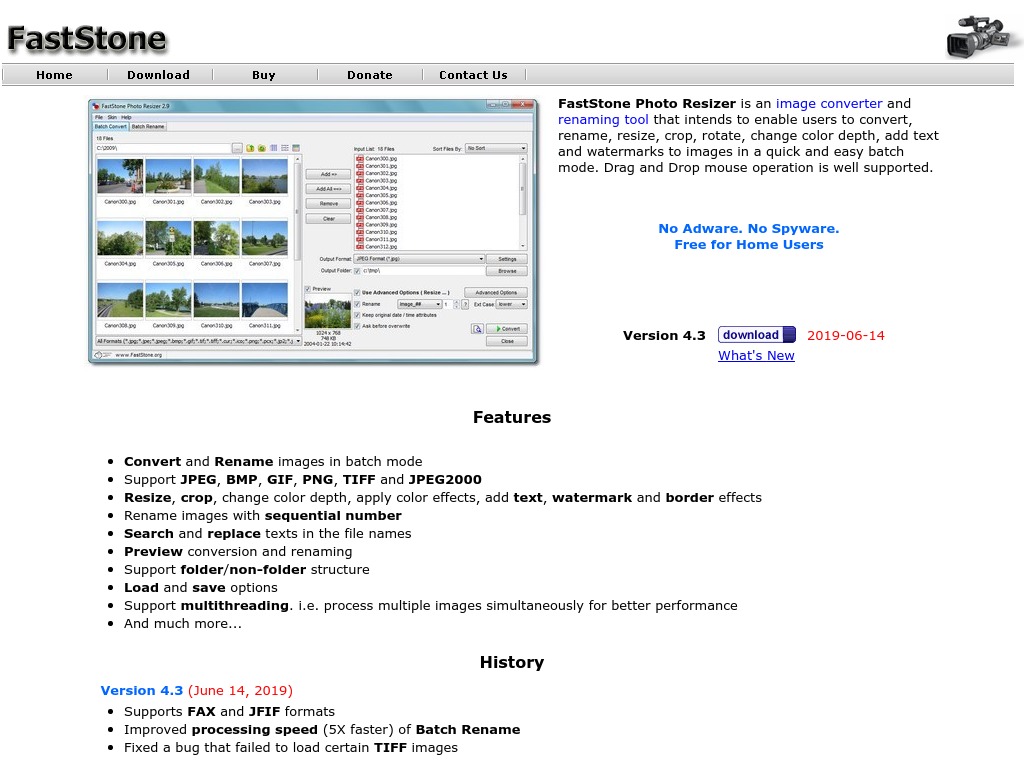Click the Features heading

512,417
